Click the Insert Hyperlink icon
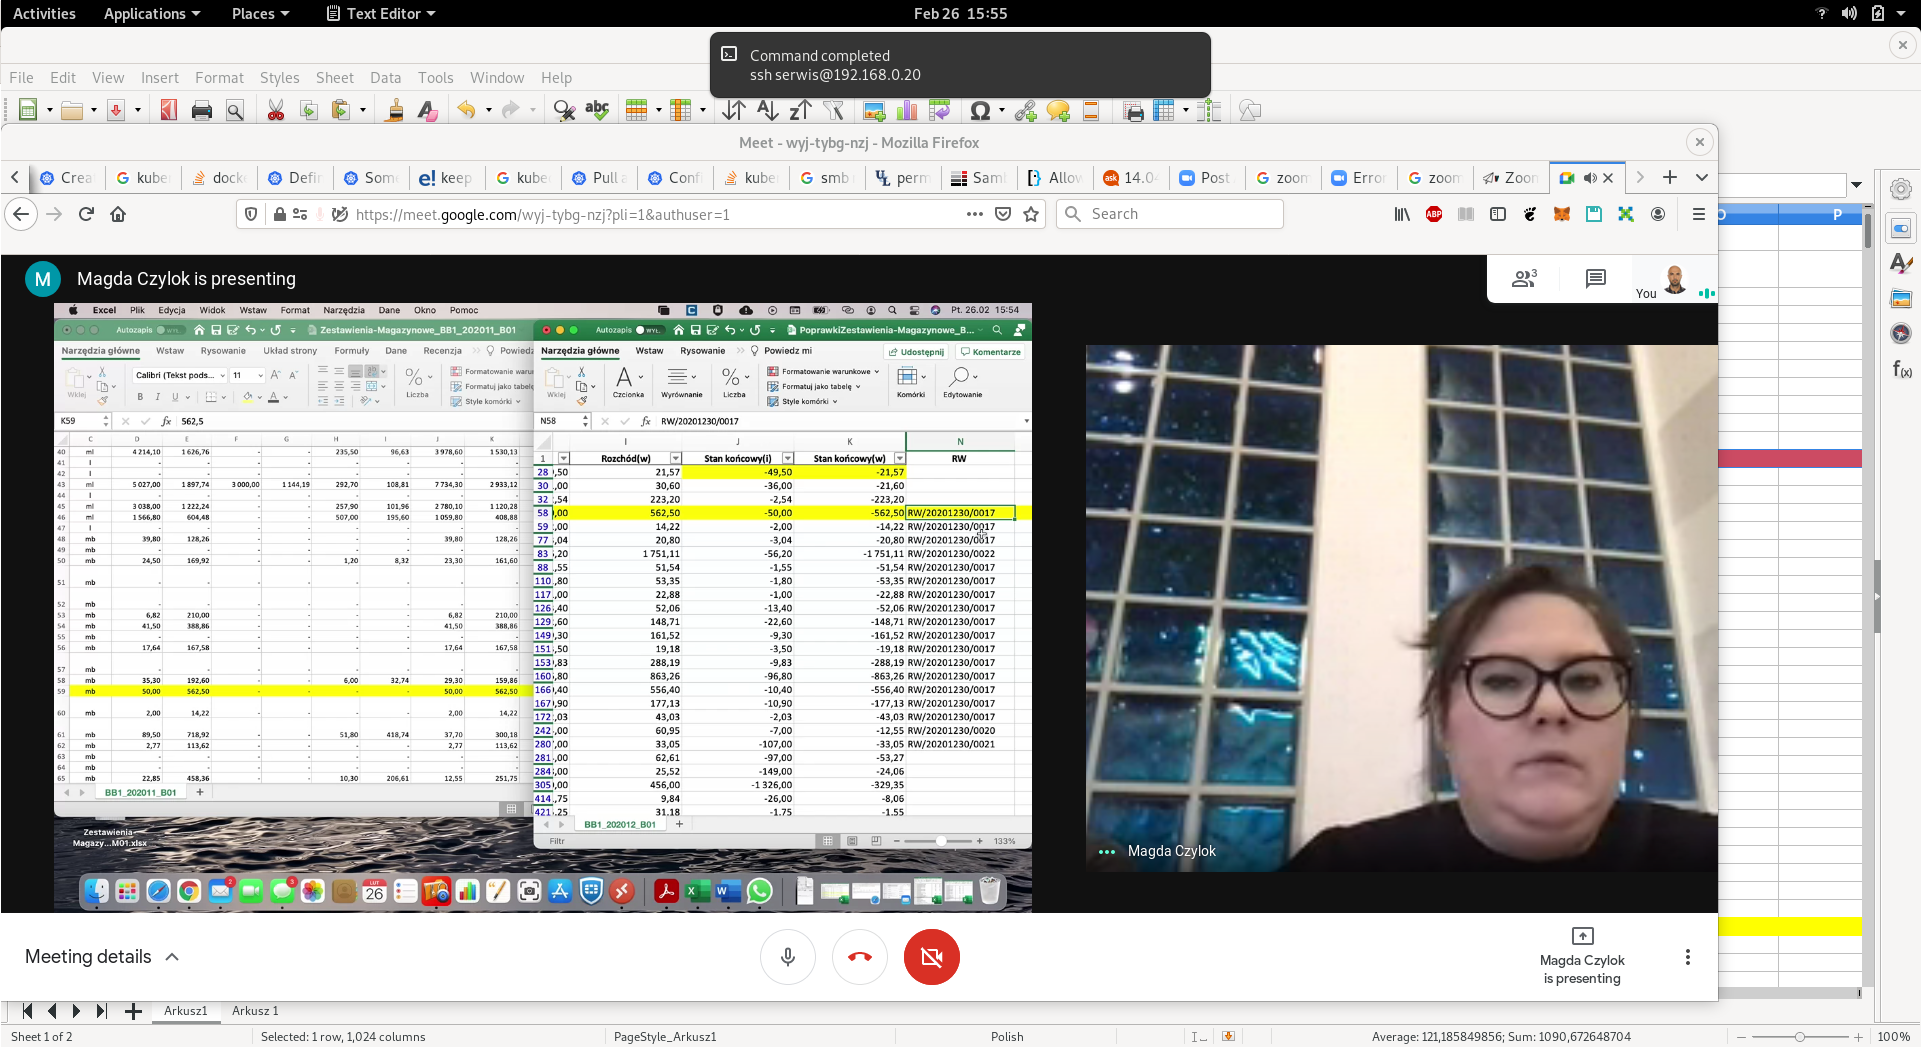 1025,111
